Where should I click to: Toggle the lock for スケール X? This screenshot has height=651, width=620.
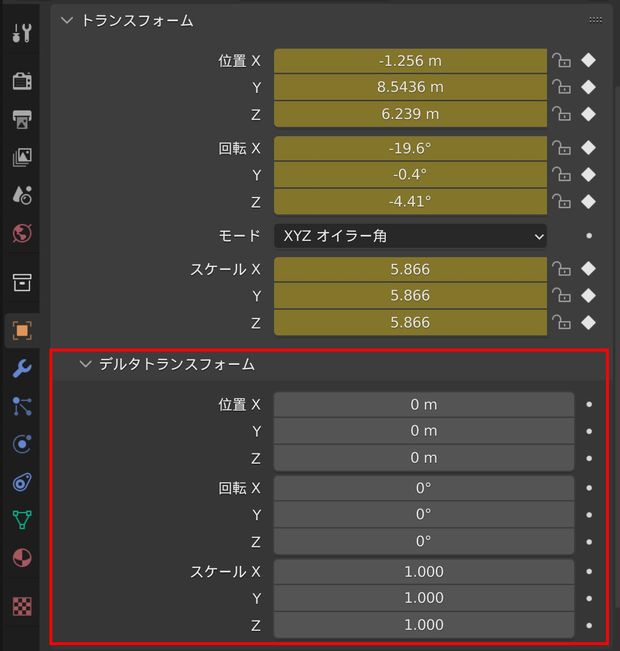point(561,269)
